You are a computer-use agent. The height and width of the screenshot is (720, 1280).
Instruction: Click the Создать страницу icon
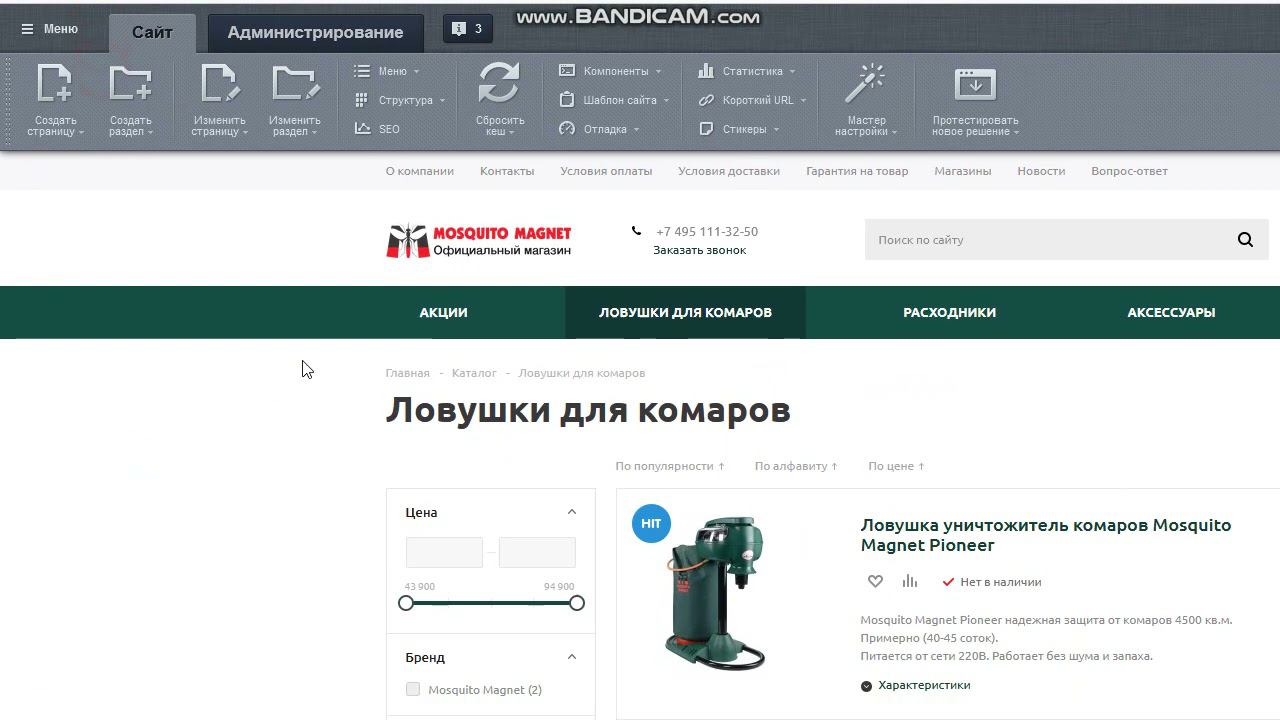click(55, 84)
